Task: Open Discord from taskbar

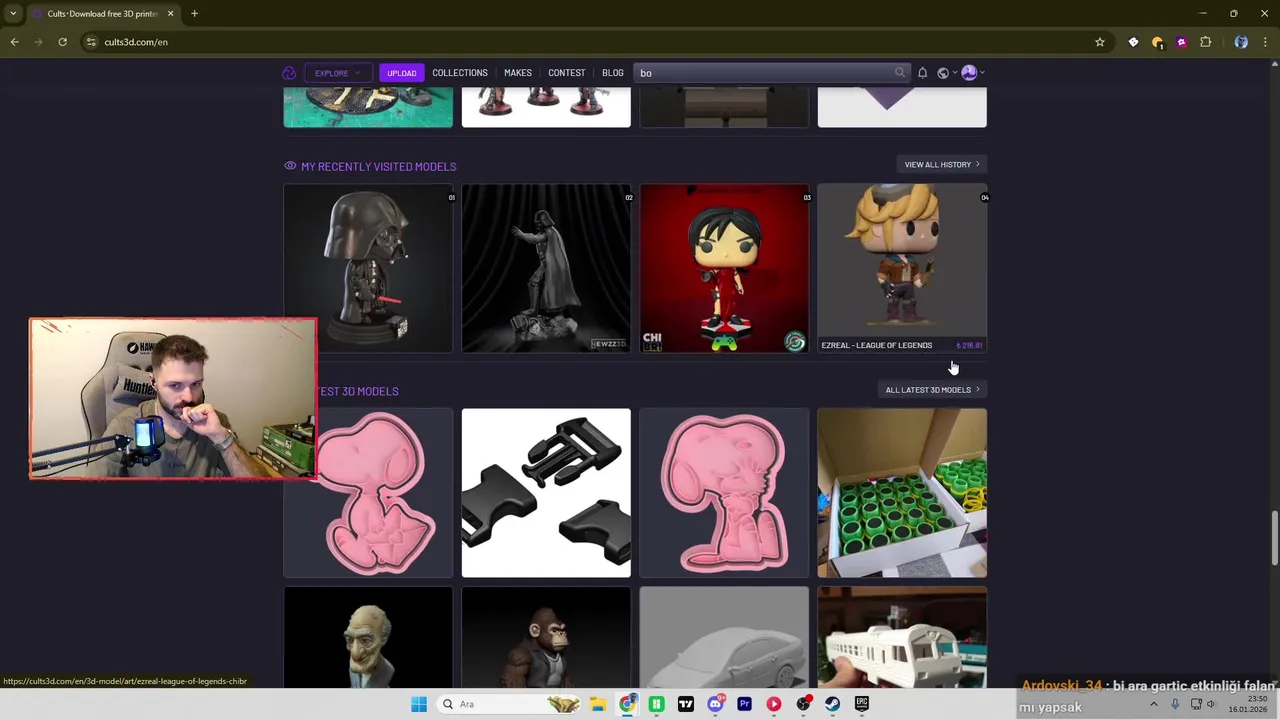Action: 714,704
